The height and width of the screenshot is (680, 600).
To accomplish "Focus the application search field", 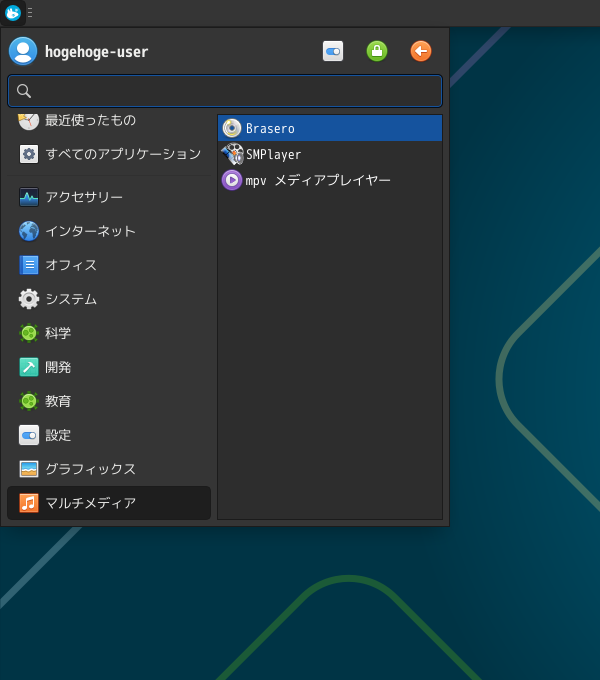I will (225, 91).
